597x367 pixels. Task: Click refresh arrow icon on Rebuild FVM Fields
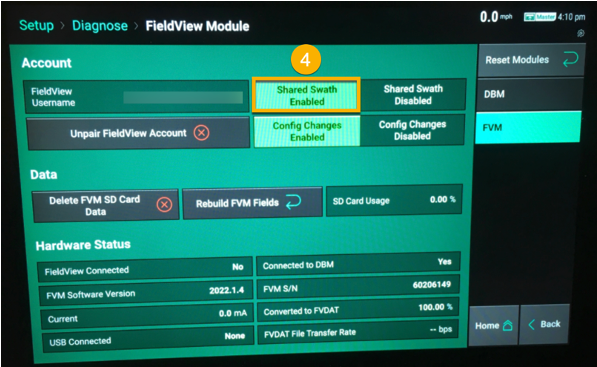(293, 202)
